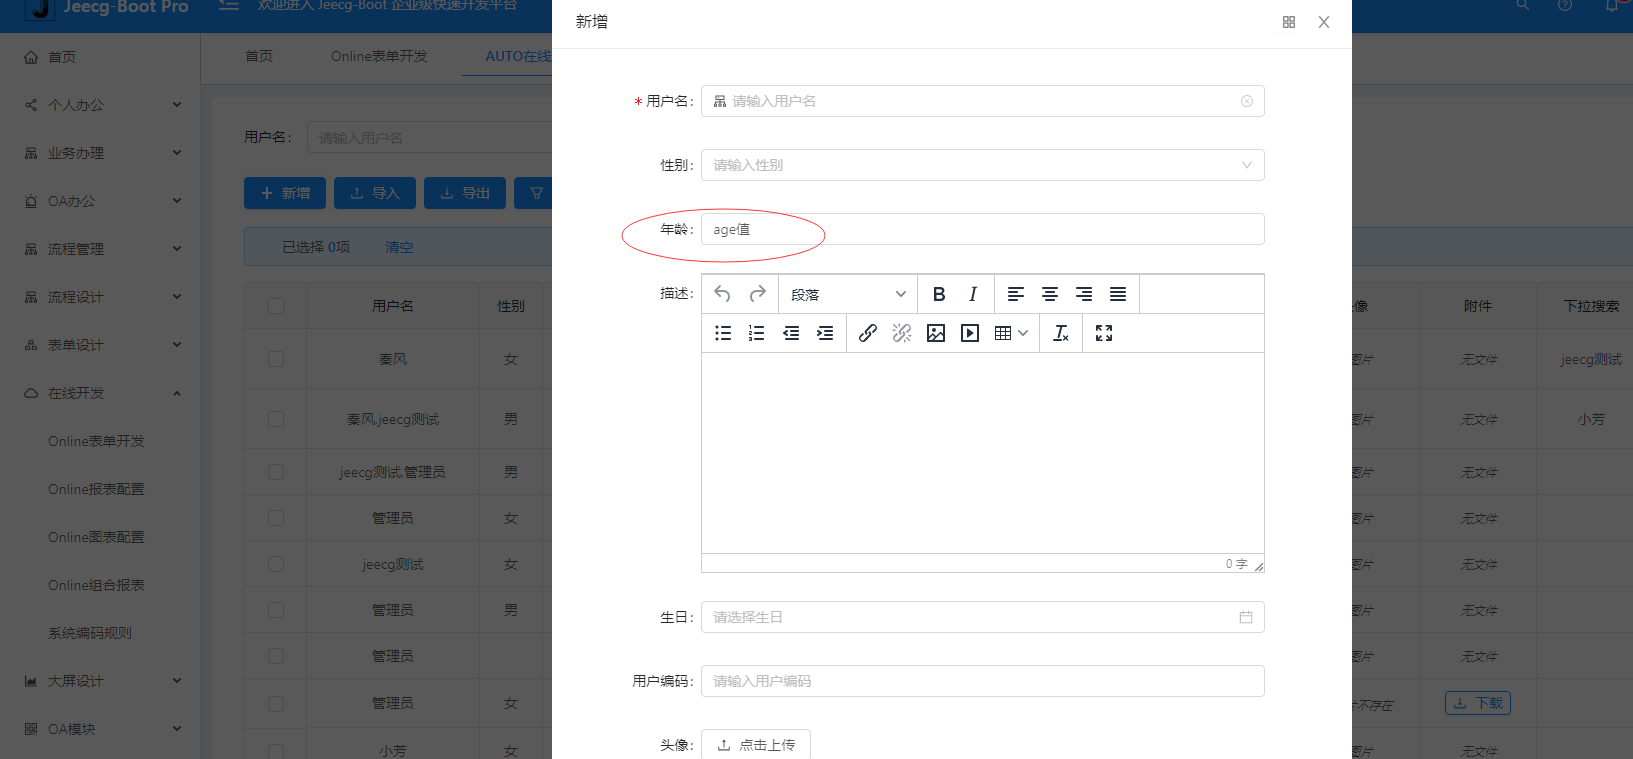Screen dimensions: 1633x759
Task: Click the 新增 button on the list page
Action: point(285,193)
